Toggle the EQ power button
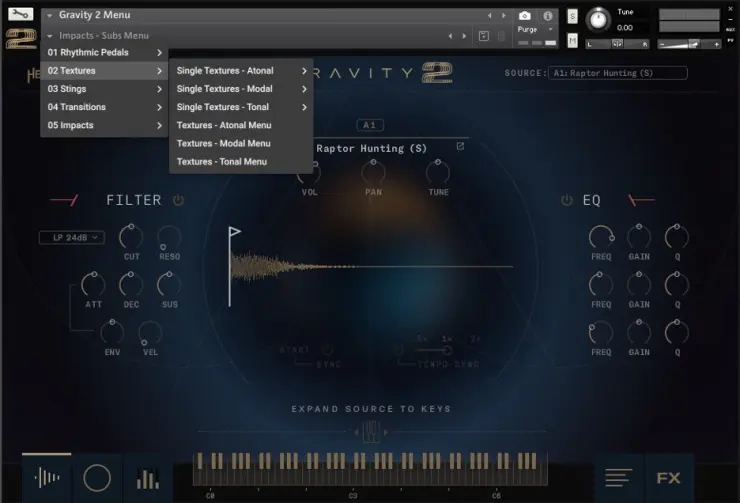This screenshot has width=740, height=503. click(x=567, y=200)
